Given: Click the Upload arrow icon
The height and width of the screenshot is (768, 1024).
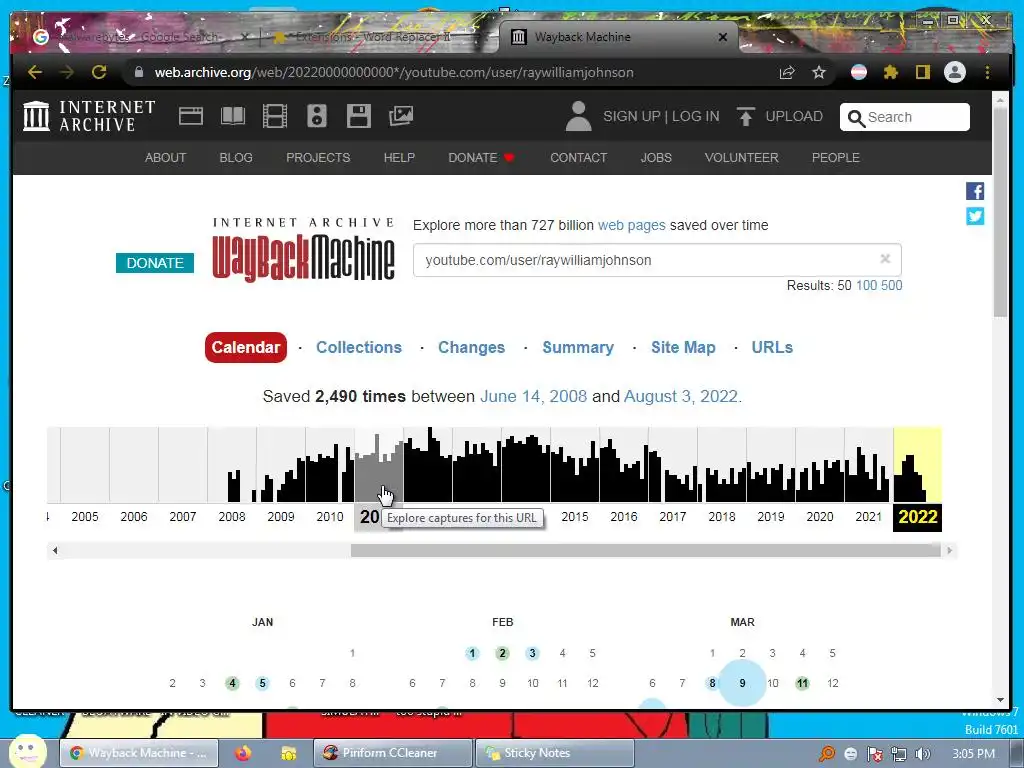Looking at the screenshot, I should (x=745, y=116).
